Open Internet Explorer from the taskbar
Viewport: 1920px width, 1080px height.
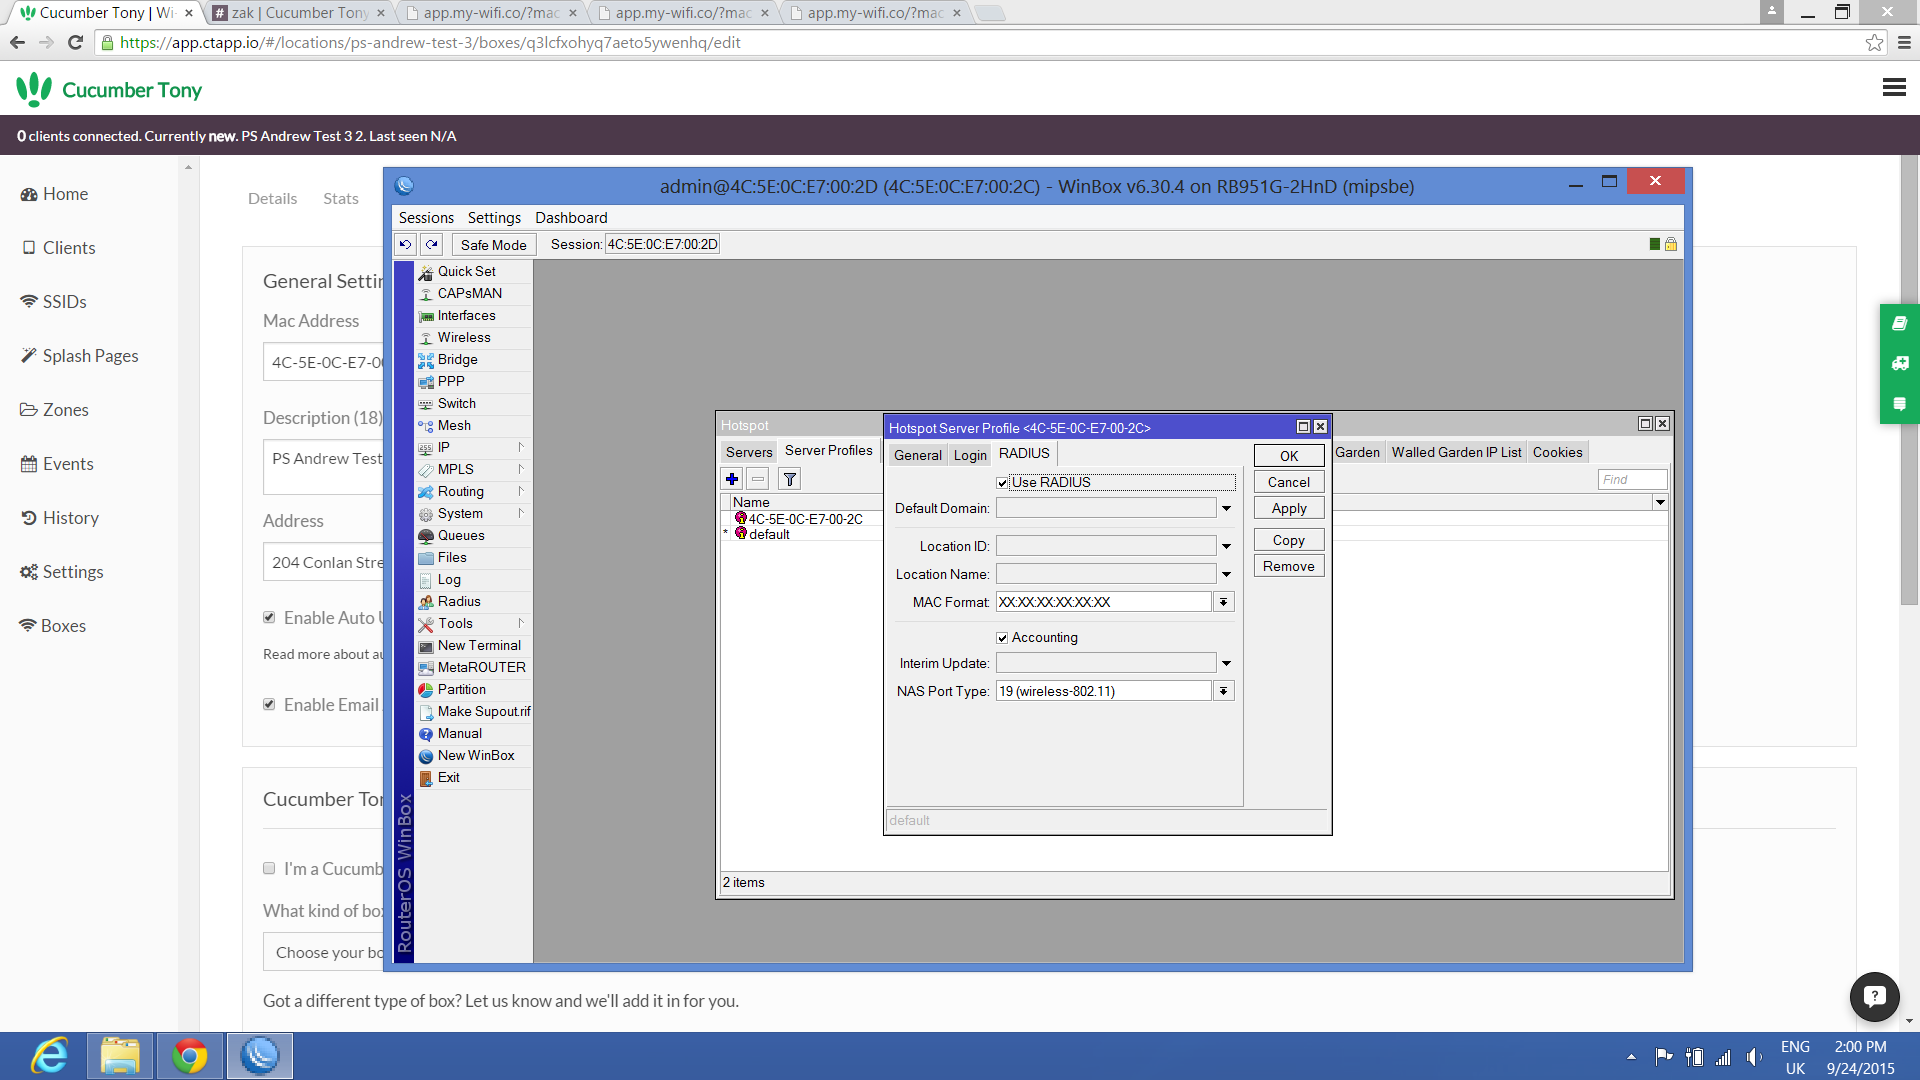pos(49,1056)
